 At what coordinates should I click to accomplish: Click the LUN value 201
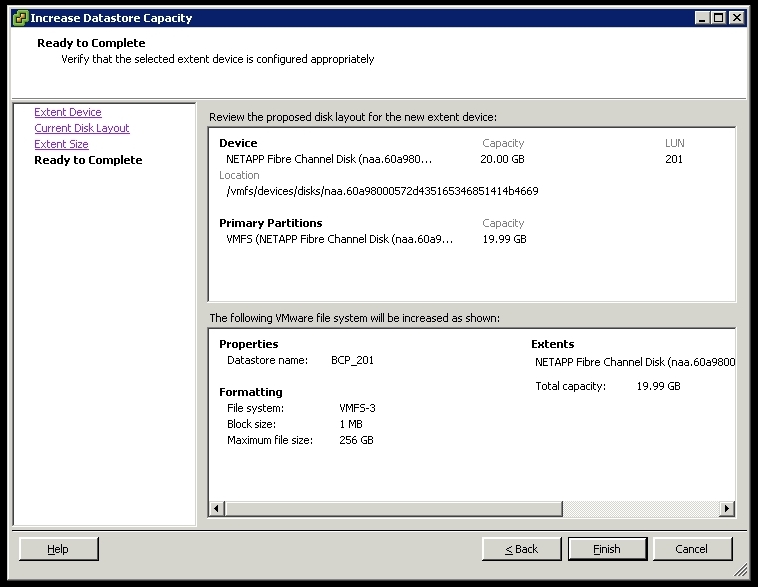pyautogui.click(x=674, y=159)
